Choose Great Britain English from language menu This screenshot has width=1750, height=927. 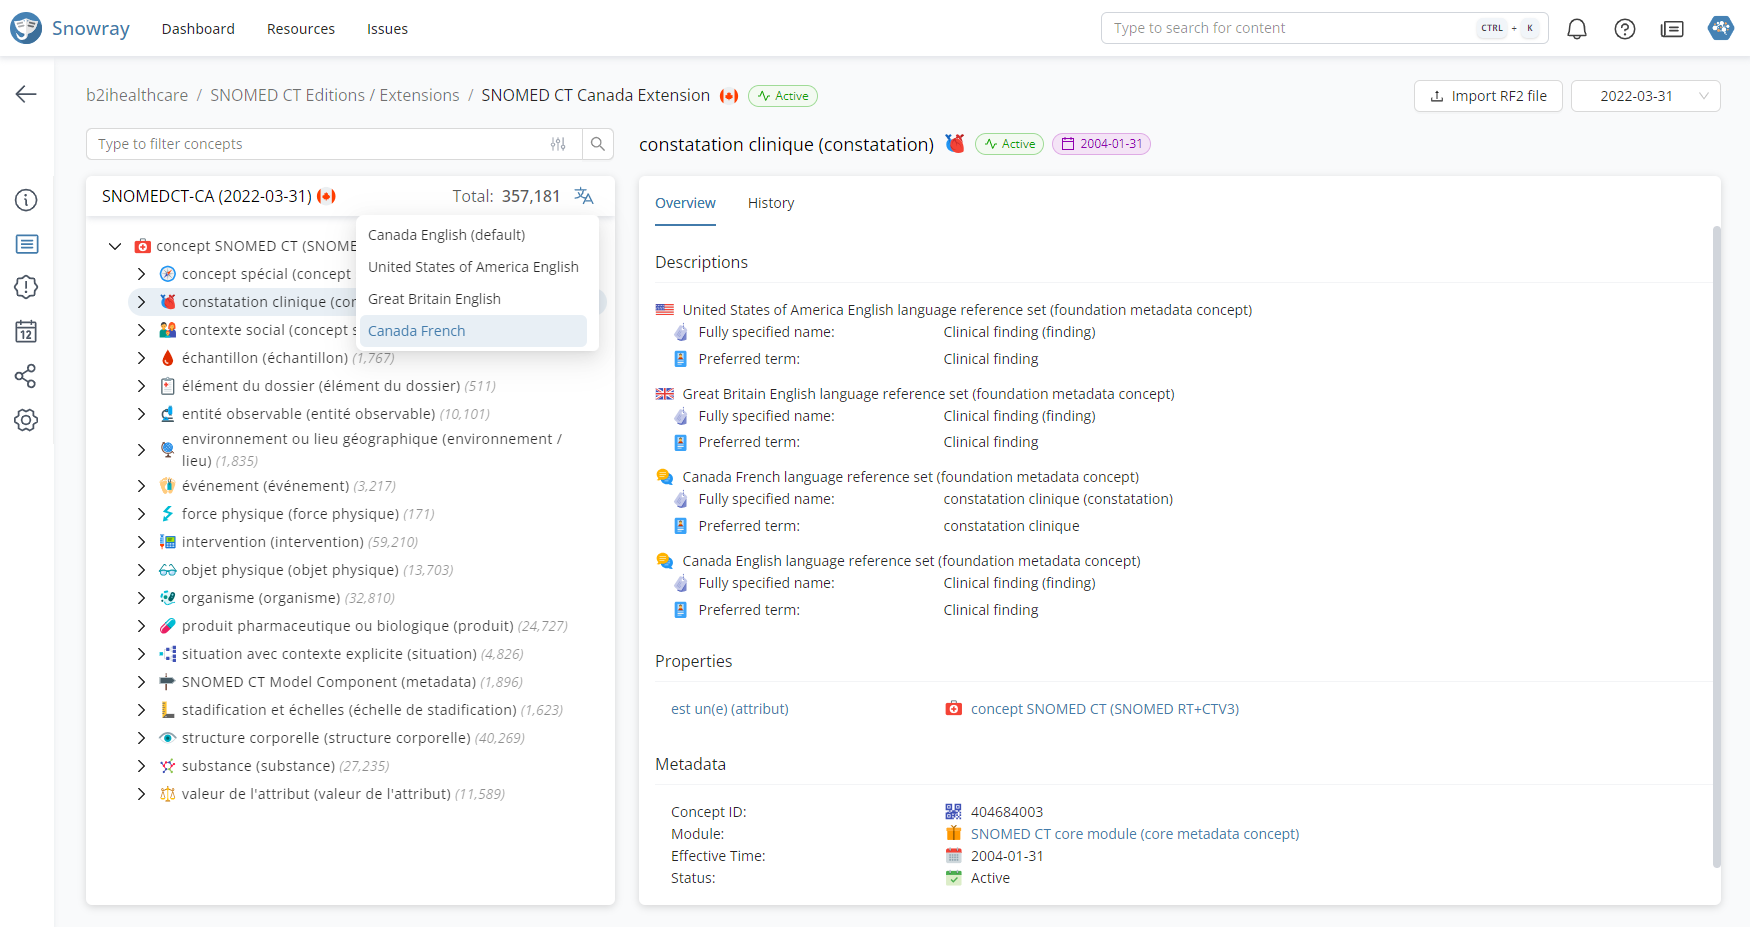(434, 299)
